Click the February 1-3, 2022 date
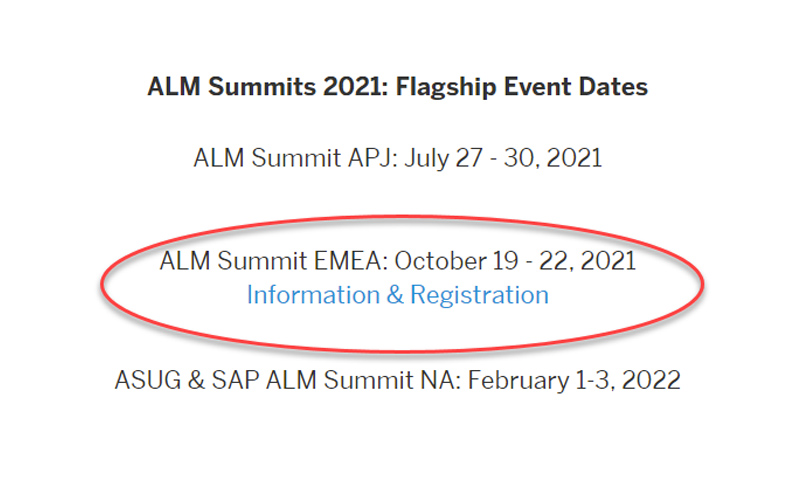 click(574, 381)
